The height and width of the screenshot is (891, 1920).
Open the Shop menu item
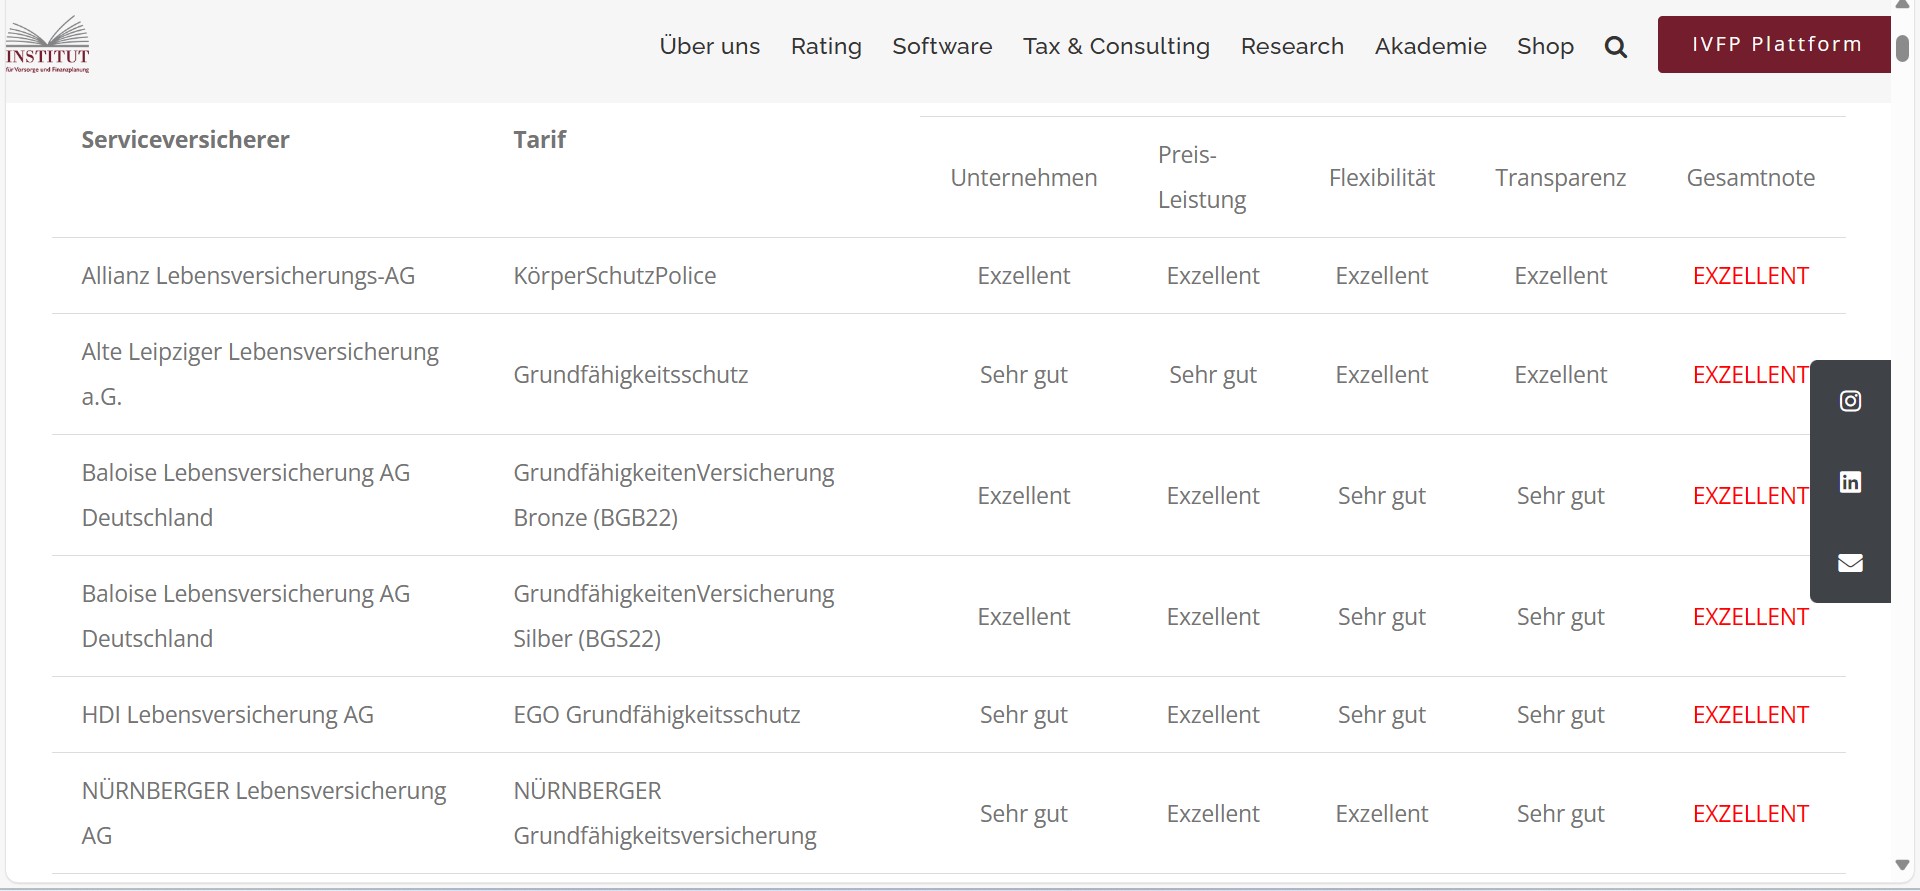1545,46
